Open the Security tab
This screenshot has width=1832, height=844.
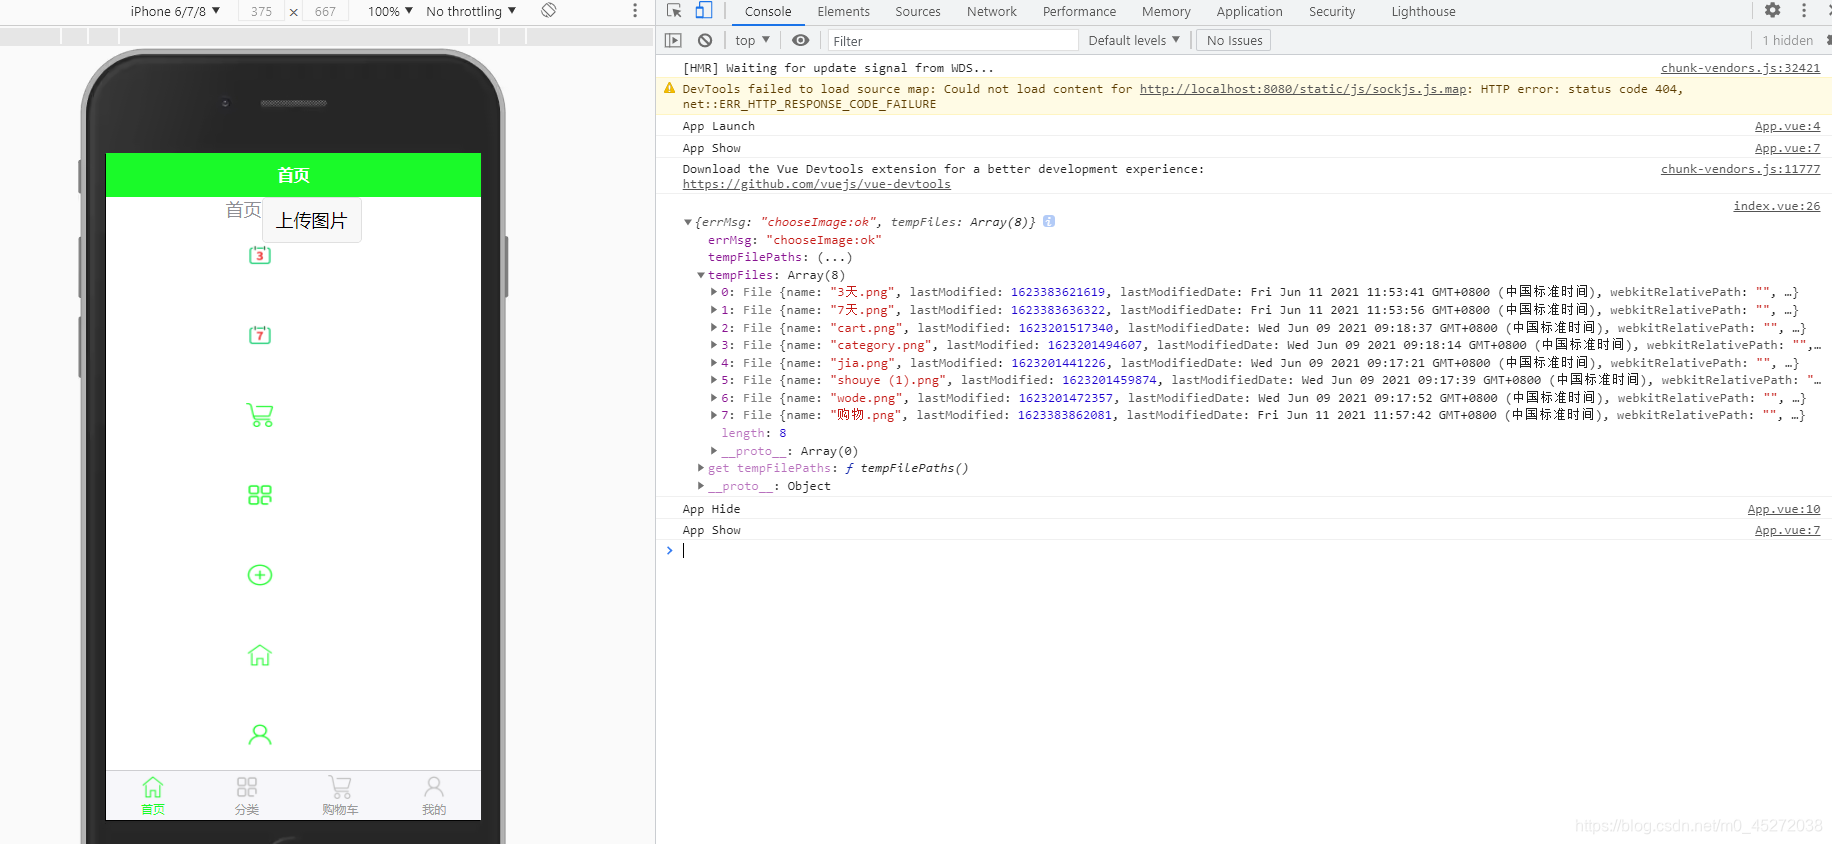pos(1332,12)
